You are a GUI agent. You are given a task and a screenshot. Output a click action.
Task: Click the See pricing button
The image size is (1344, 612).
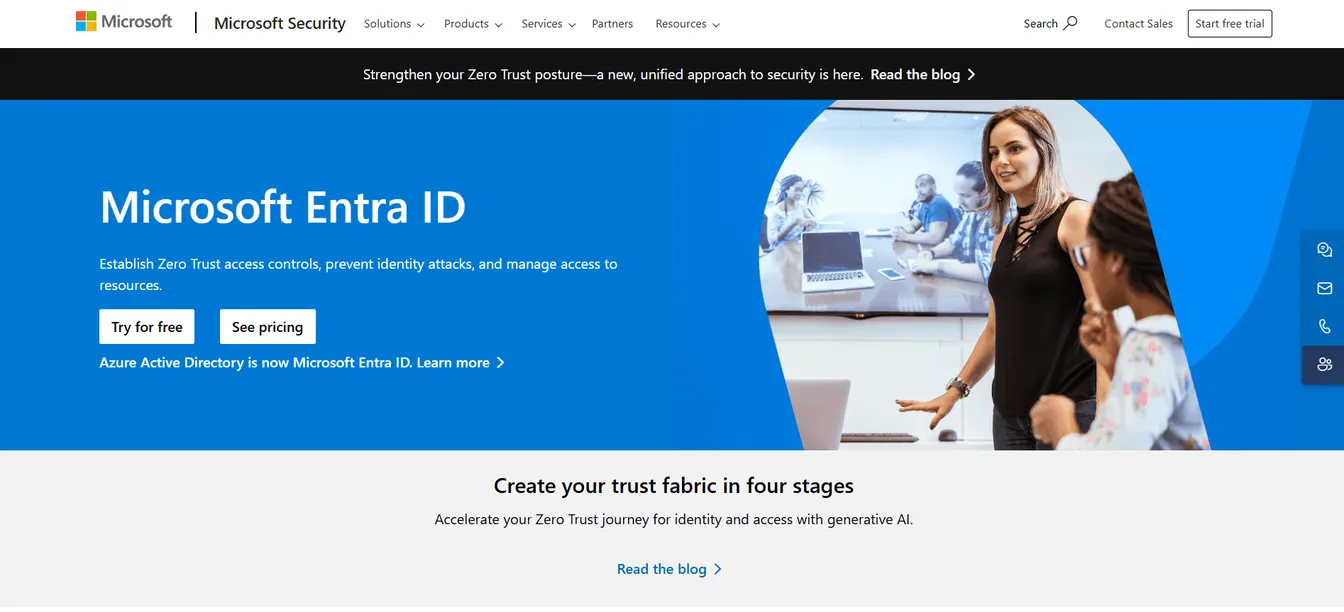click(x=268, y=327)
